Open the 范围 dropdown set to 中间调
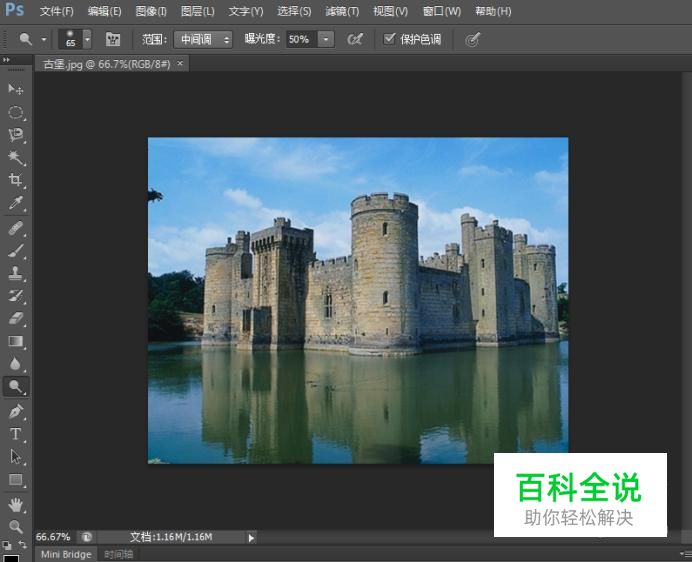 click(x=203, y=39)
